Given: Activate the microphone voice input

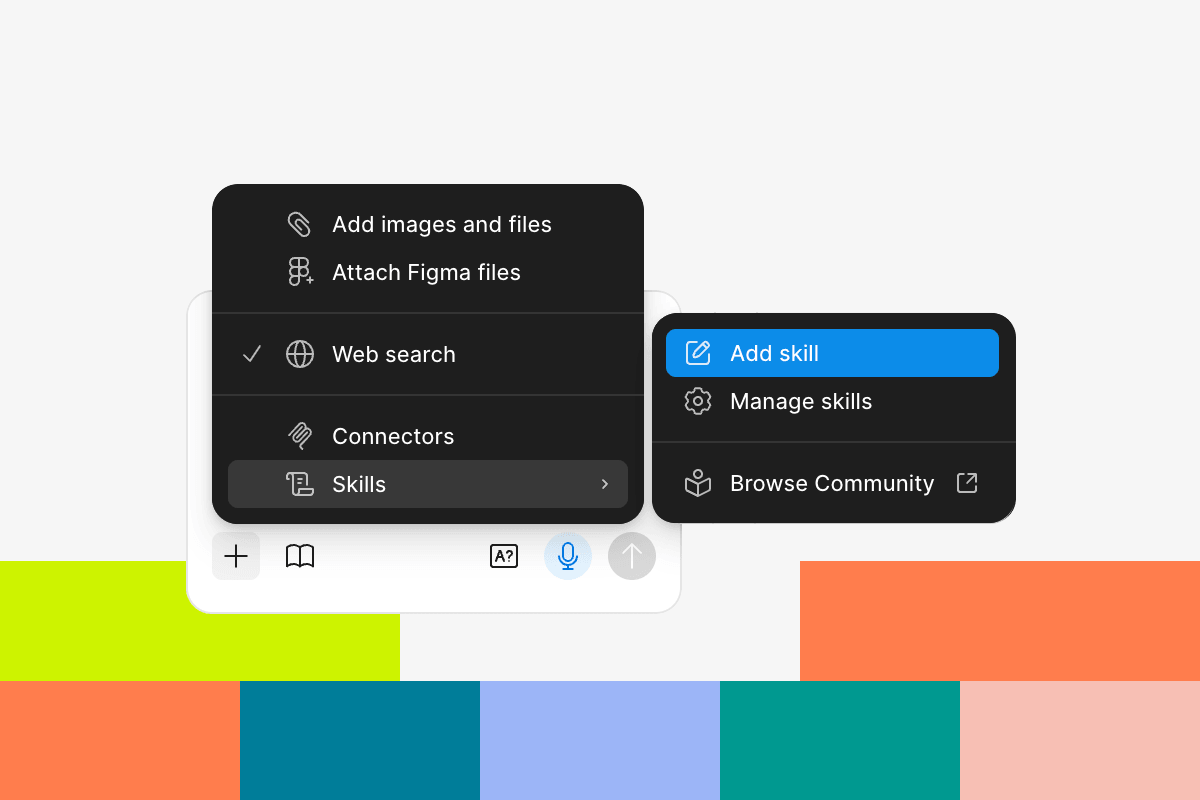Looking at the screenshot, I should pos(568,556).
